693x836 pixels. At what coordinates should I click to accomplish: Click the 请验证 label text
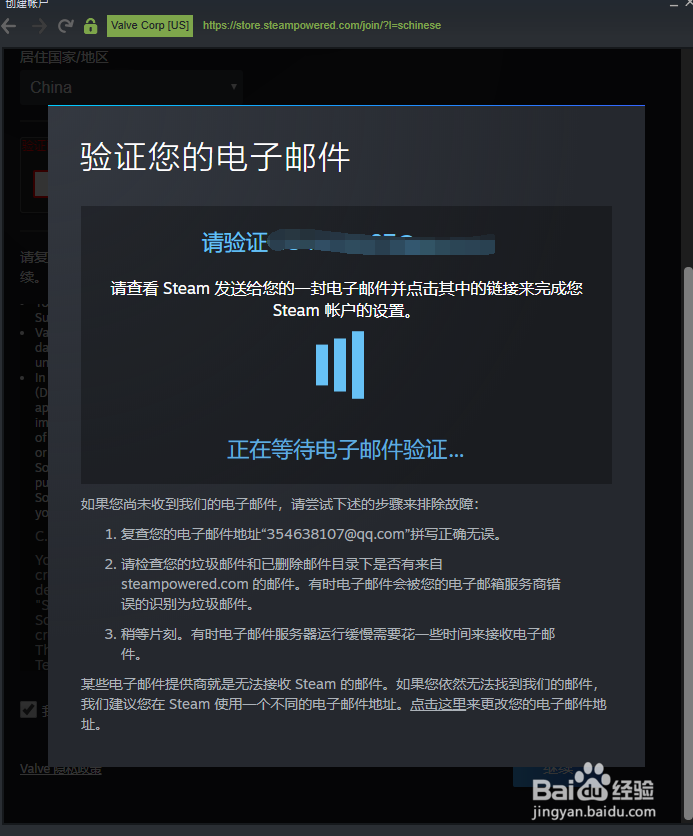tap(235, 243)
